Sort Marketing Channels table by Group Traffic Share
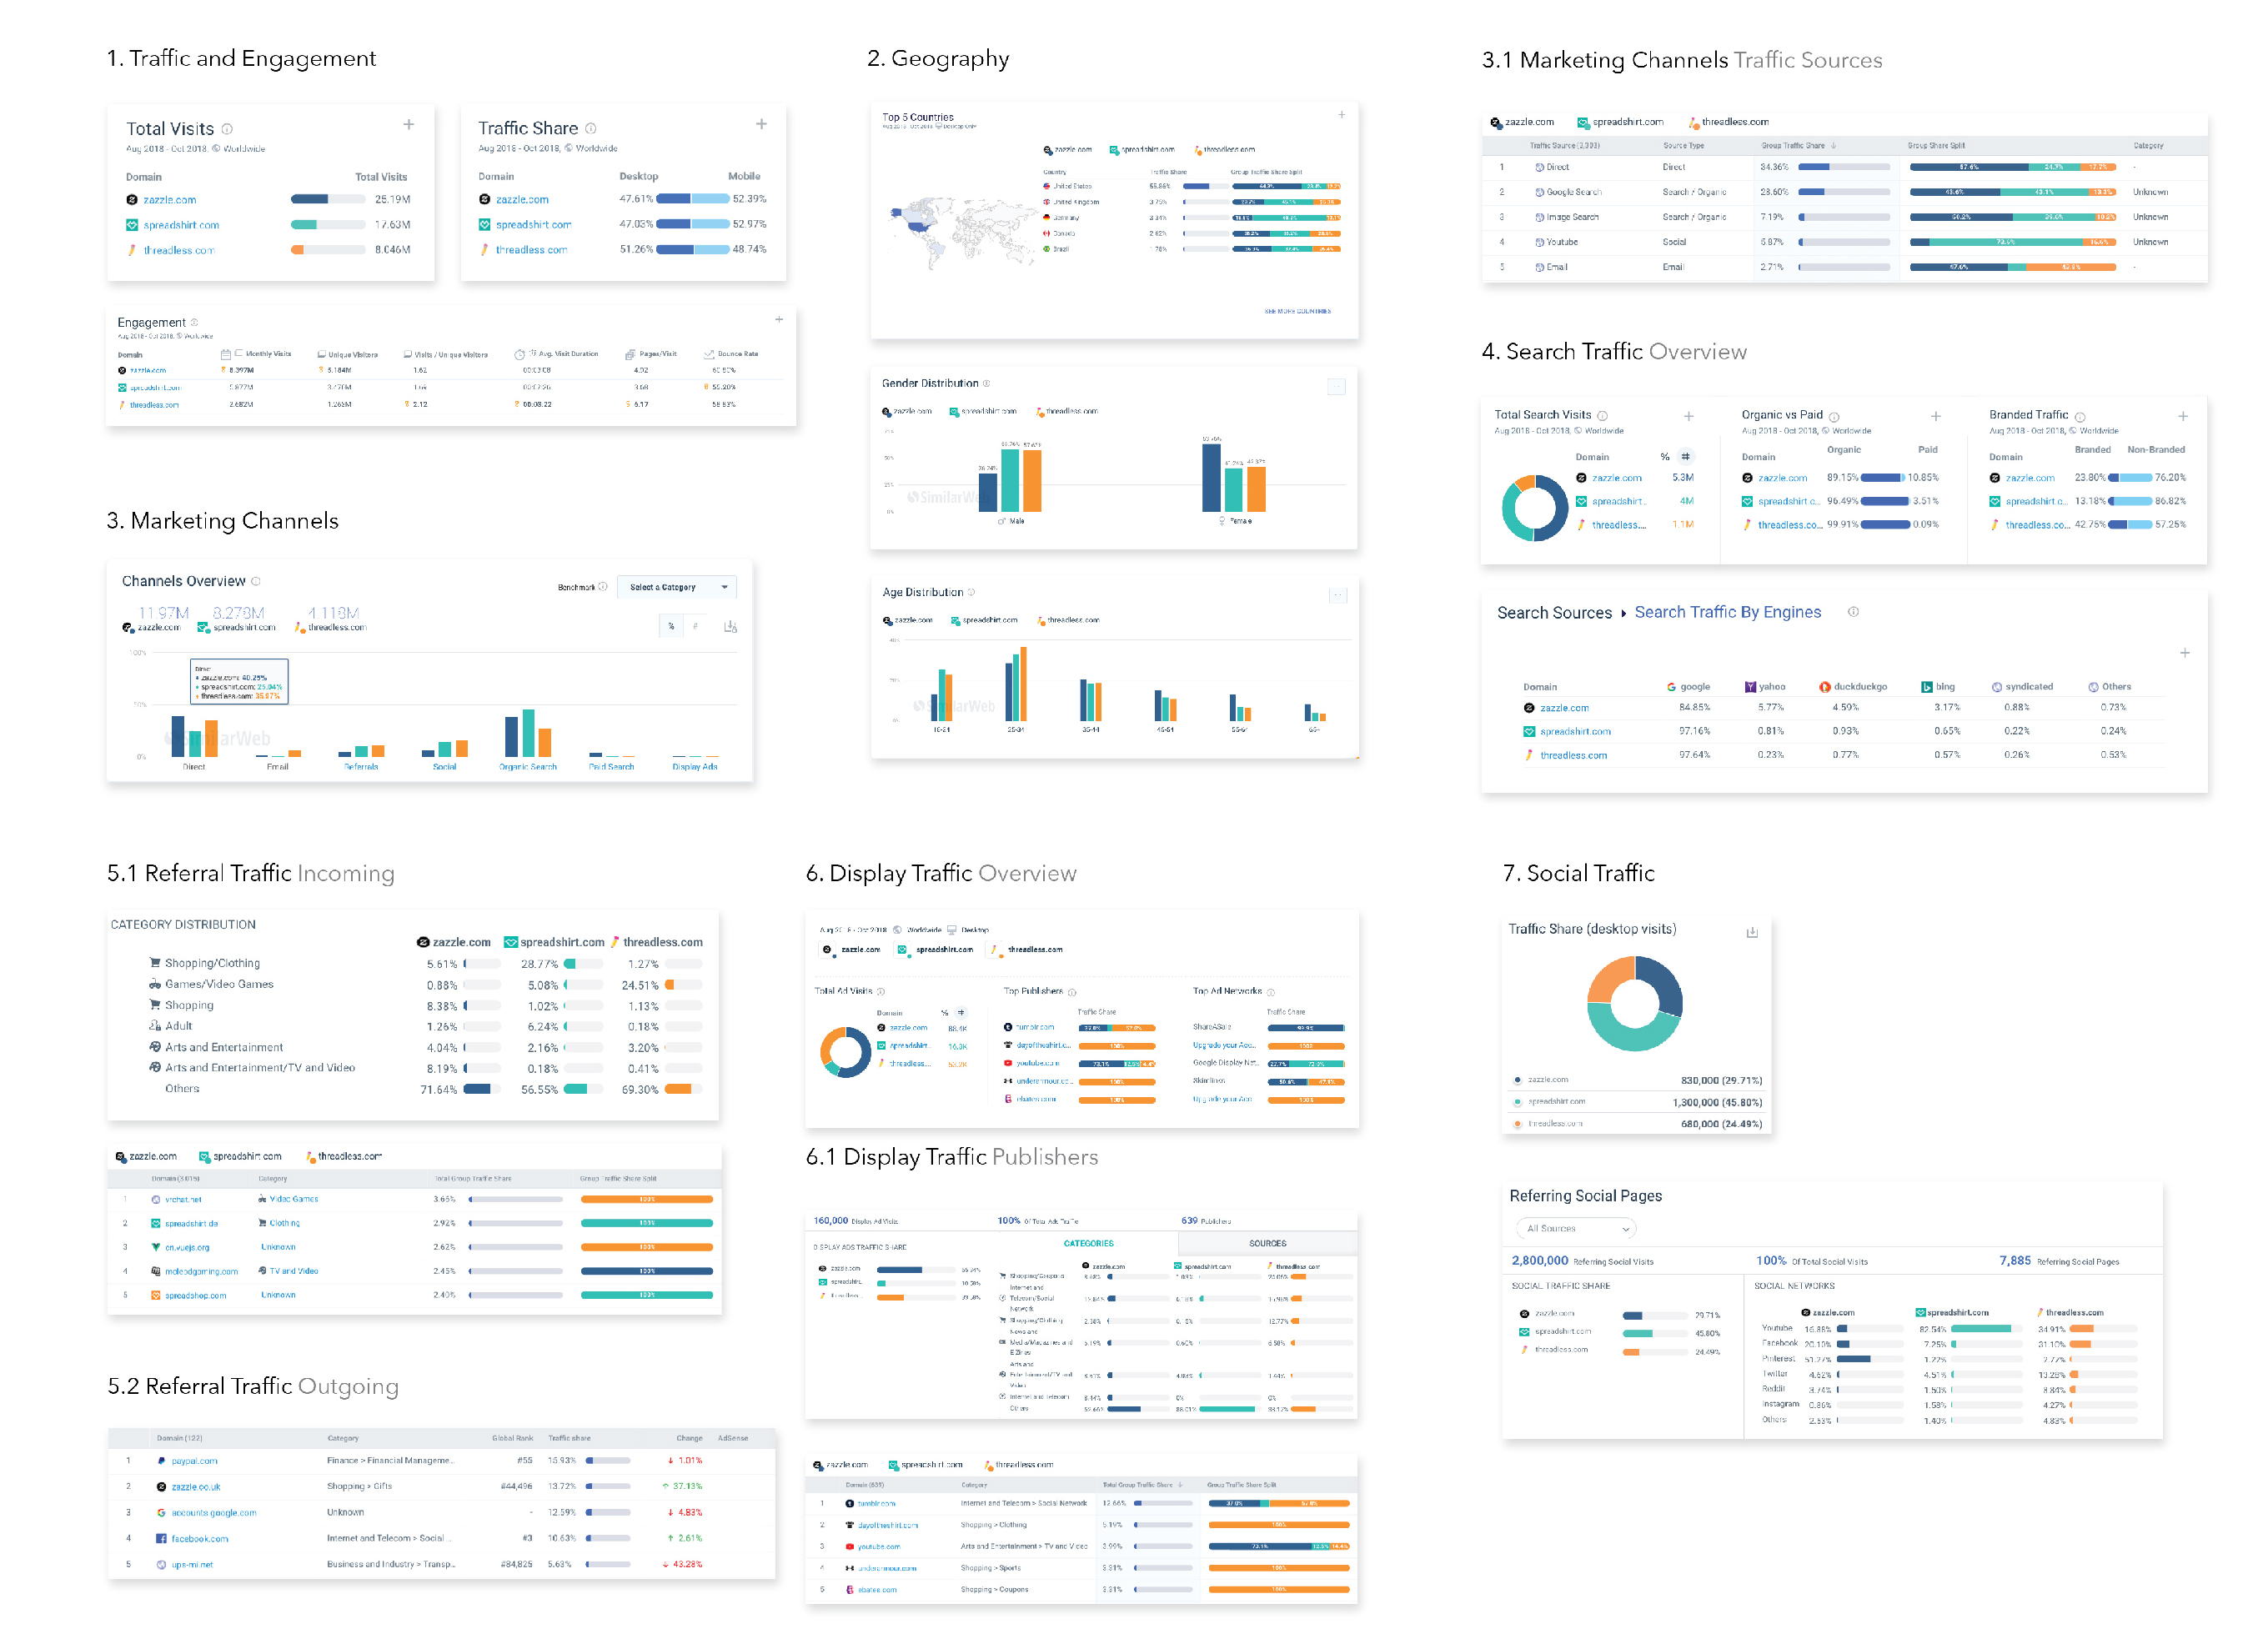 pyautogui.click(x=1798, y=146)
